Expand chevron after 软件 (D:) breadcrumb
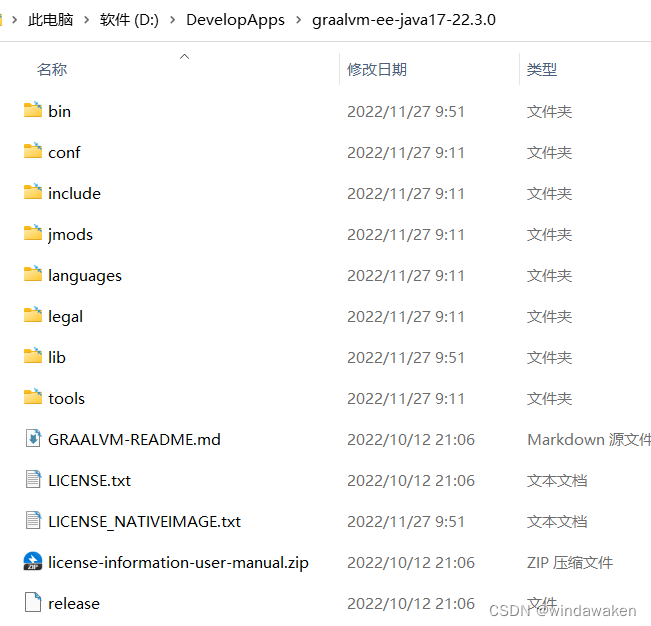Viewport: 651px width, 626px height. [x=172, y=20]
